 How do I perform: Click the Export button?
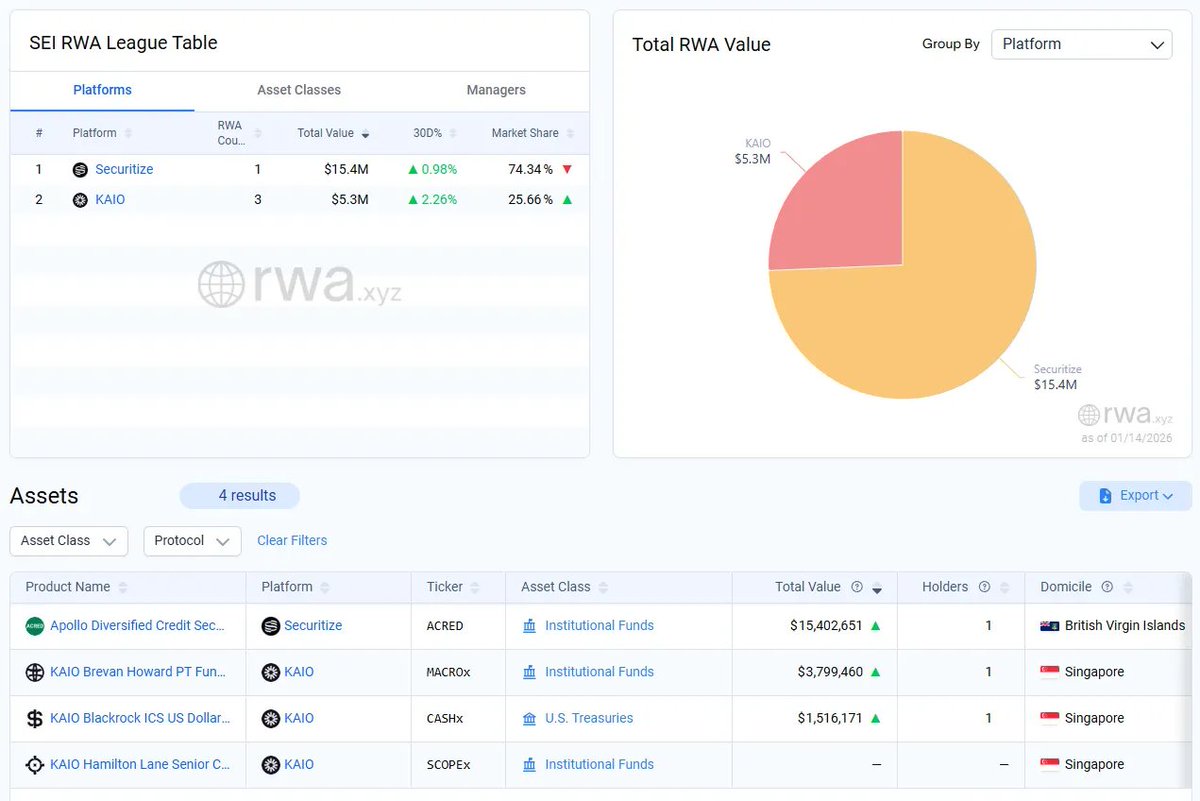1135,496
